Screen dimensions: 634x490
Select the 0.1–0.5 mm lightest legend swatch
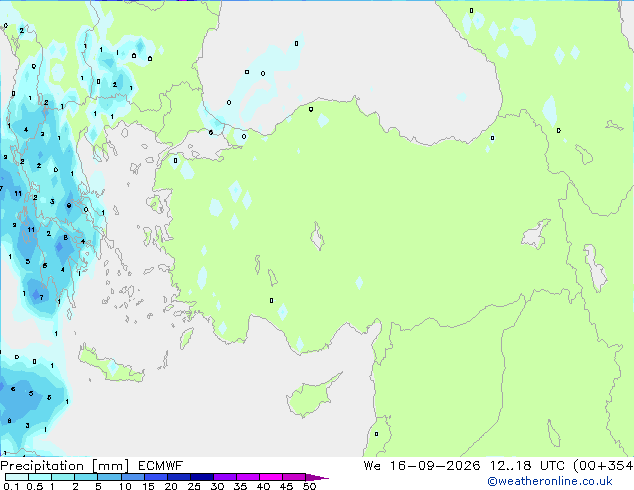point(17,477)
